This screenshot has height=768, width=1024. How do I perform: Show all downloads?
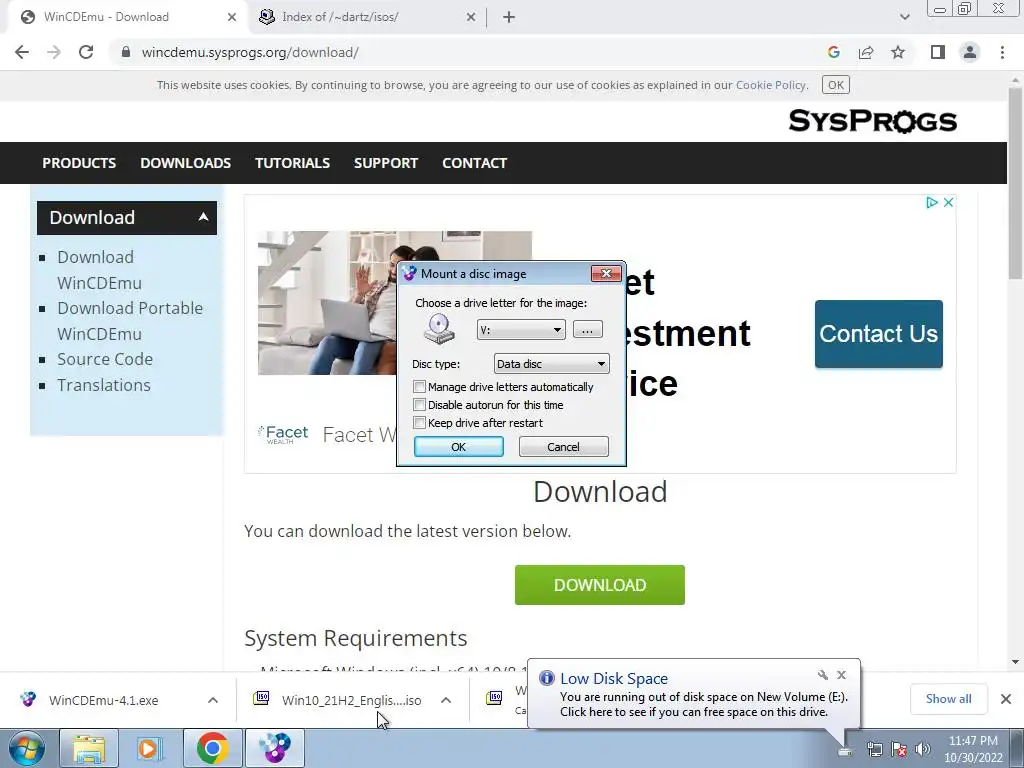948,699
